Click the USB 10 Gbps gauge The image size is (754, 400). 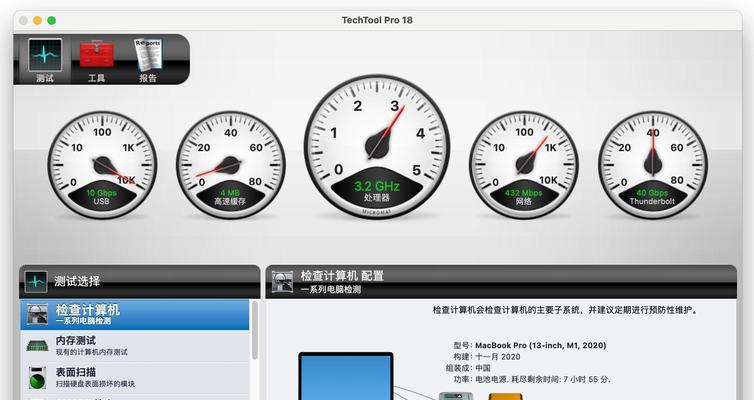click(102, 165)
